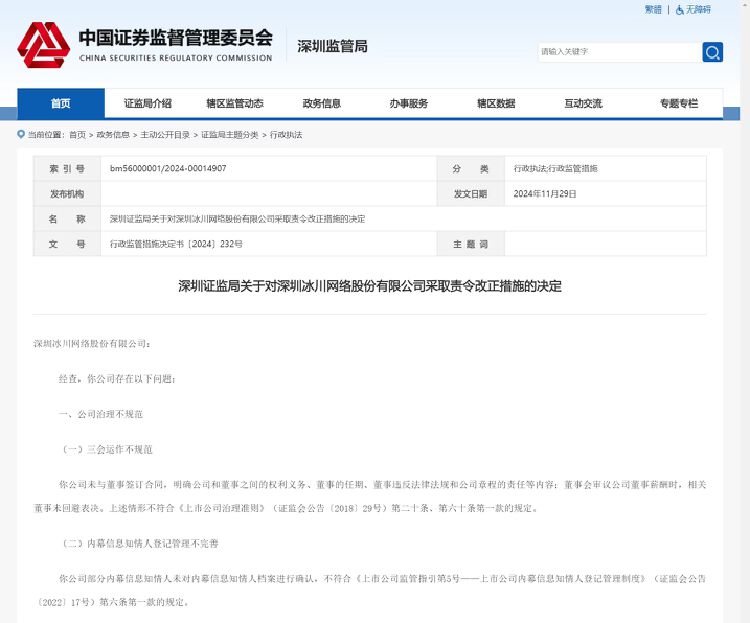Open the 证监局介绍 menu item
This screenshot has height=623, width=750.
[x=148, y=104]
